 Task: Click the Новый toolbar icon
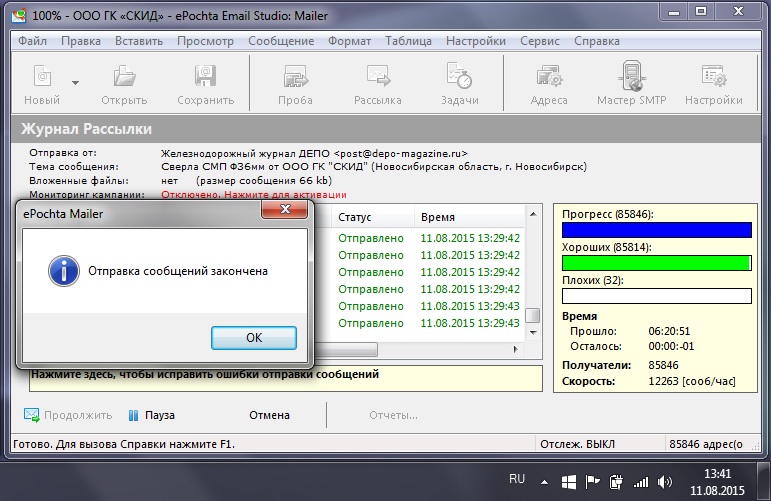point(42,76)
